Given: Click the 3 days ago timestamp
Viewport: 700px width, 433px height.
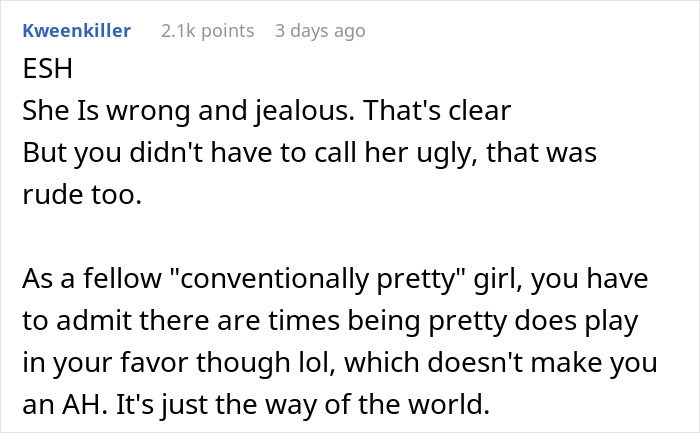Looking at the screenshot, I should tap(320, 31).
